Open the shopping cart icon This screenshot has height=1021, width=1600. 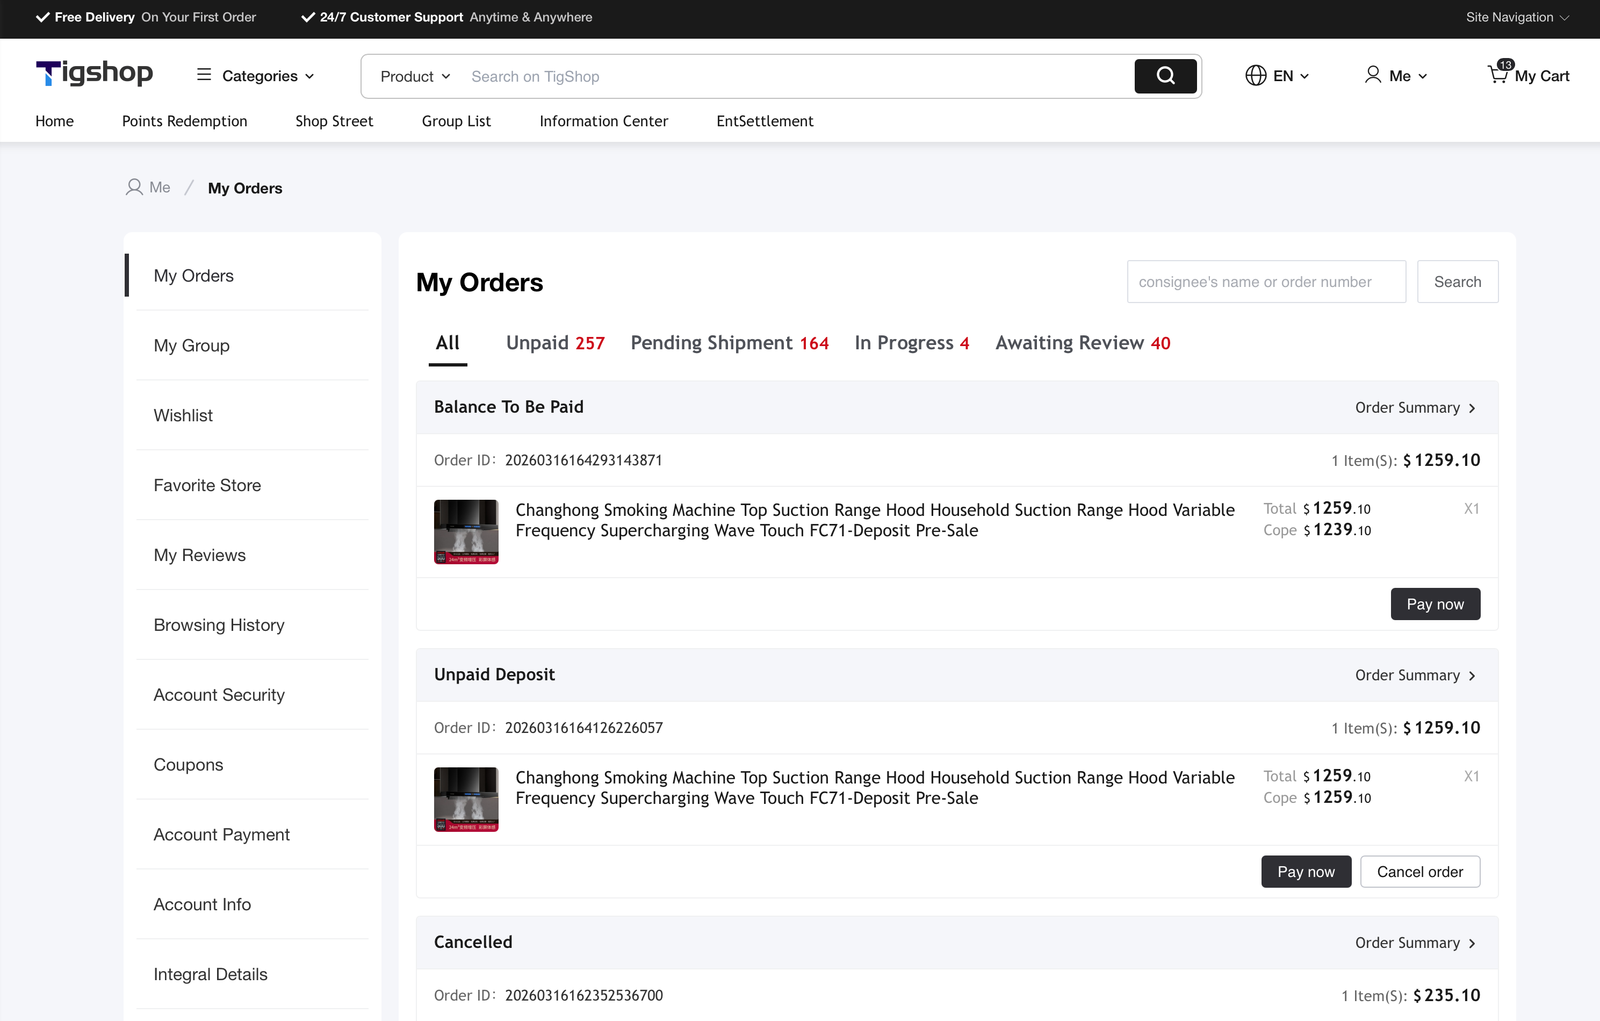(1498, 75)
